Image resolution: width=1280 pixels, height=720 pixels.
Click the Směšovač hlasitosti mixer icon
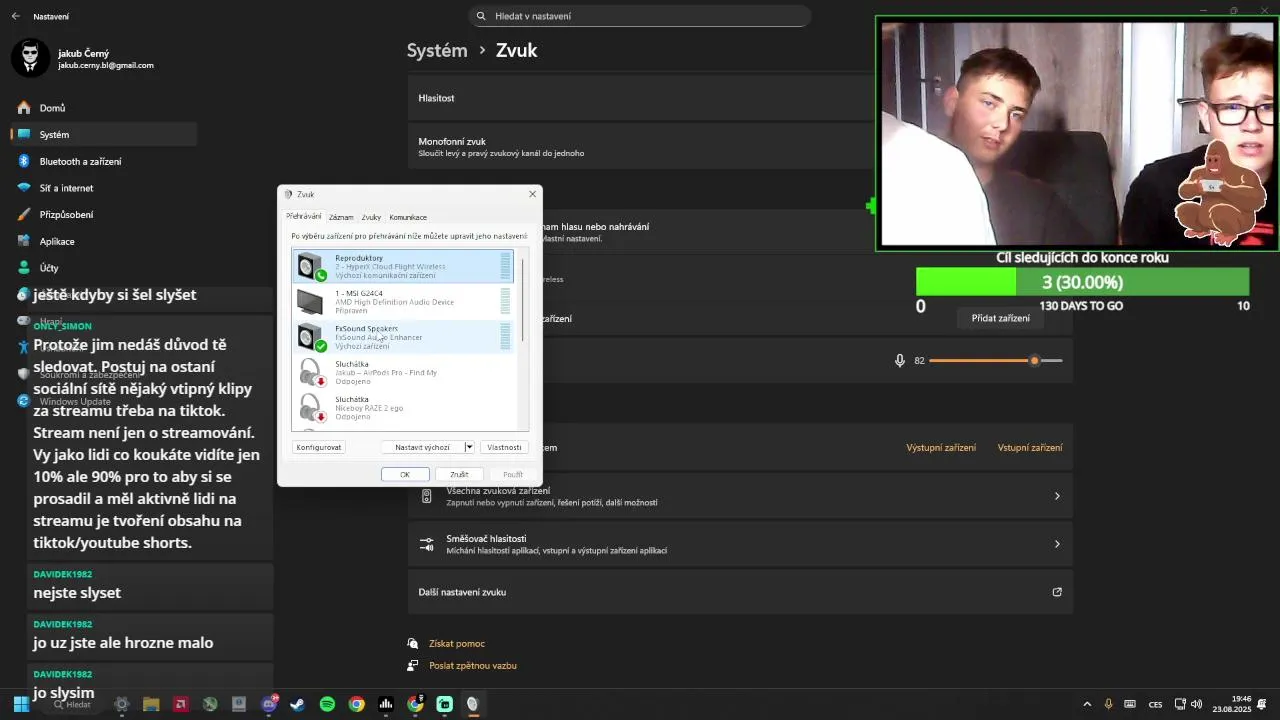tap(427, 544)
